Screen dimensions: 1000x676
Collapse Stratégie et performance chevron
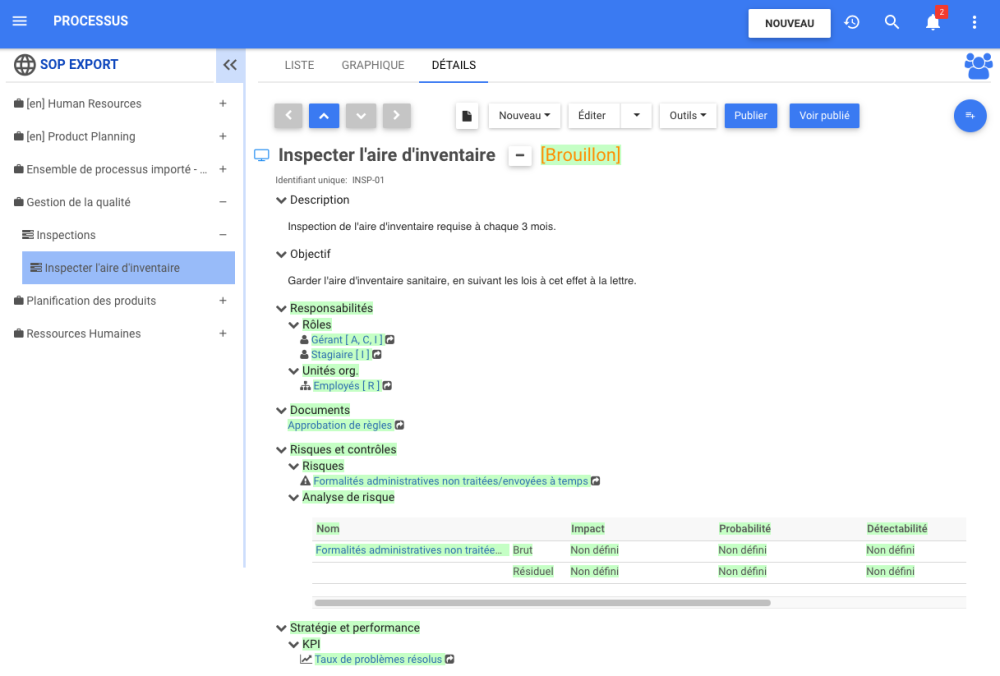click(x=281, y=628)
